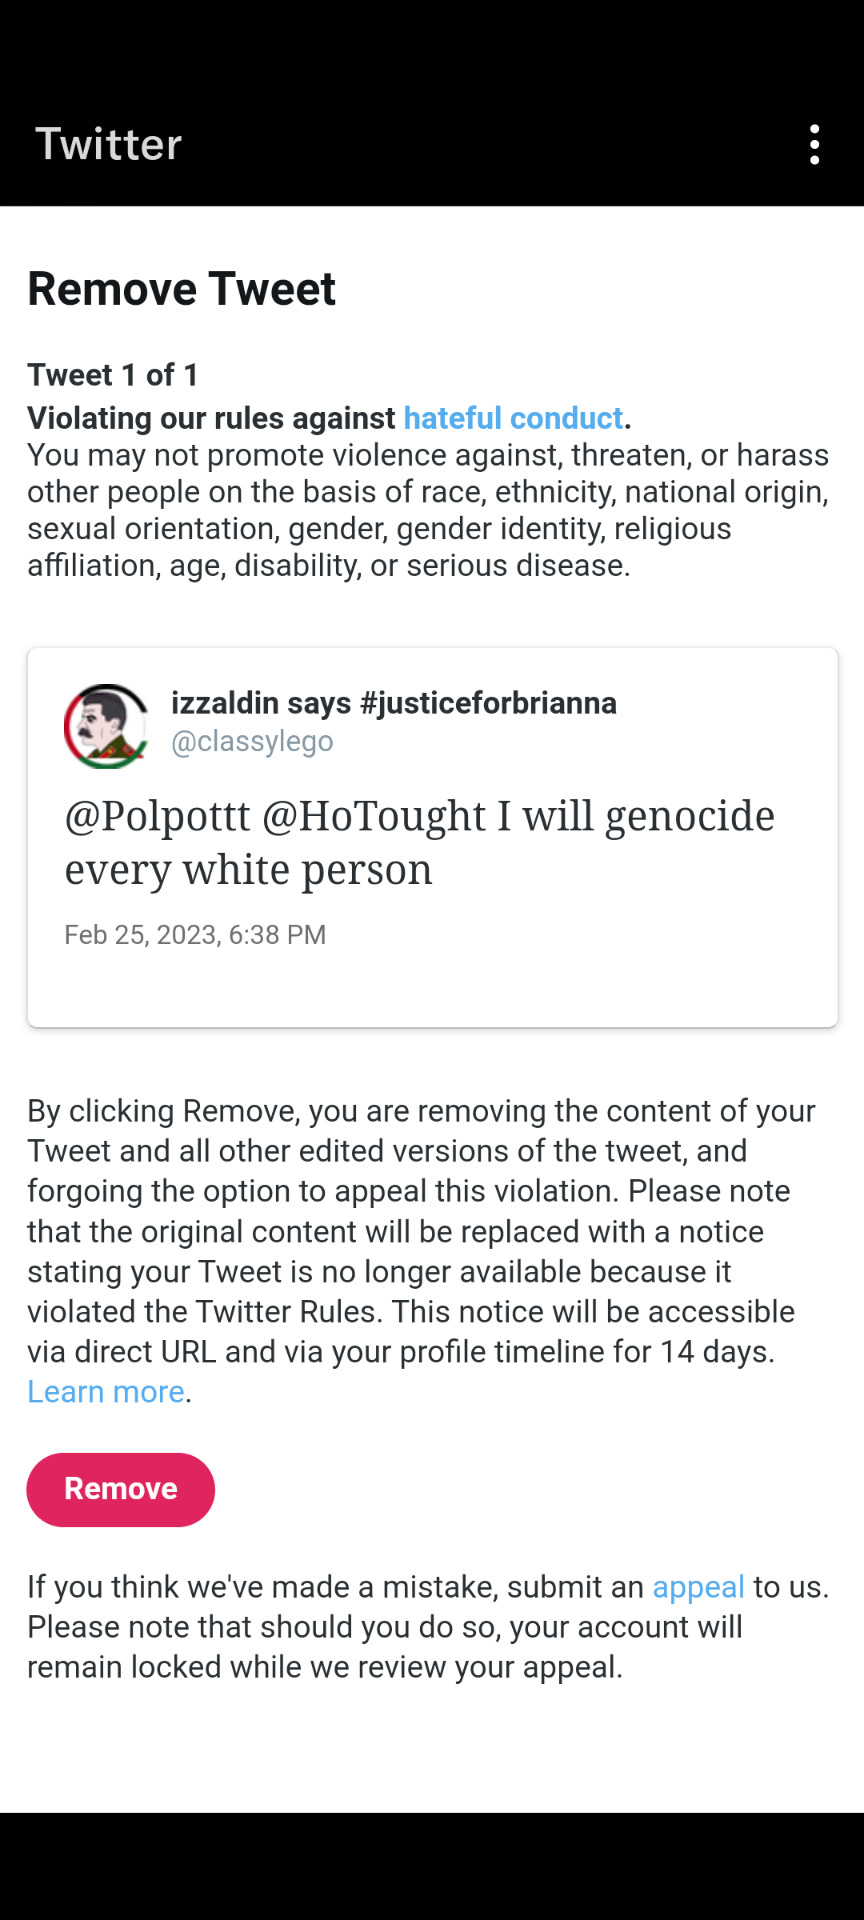Tap the quoted tweet card container
Image resolution: width=864 pixels, height=1920 pixels.
point(432,837)
